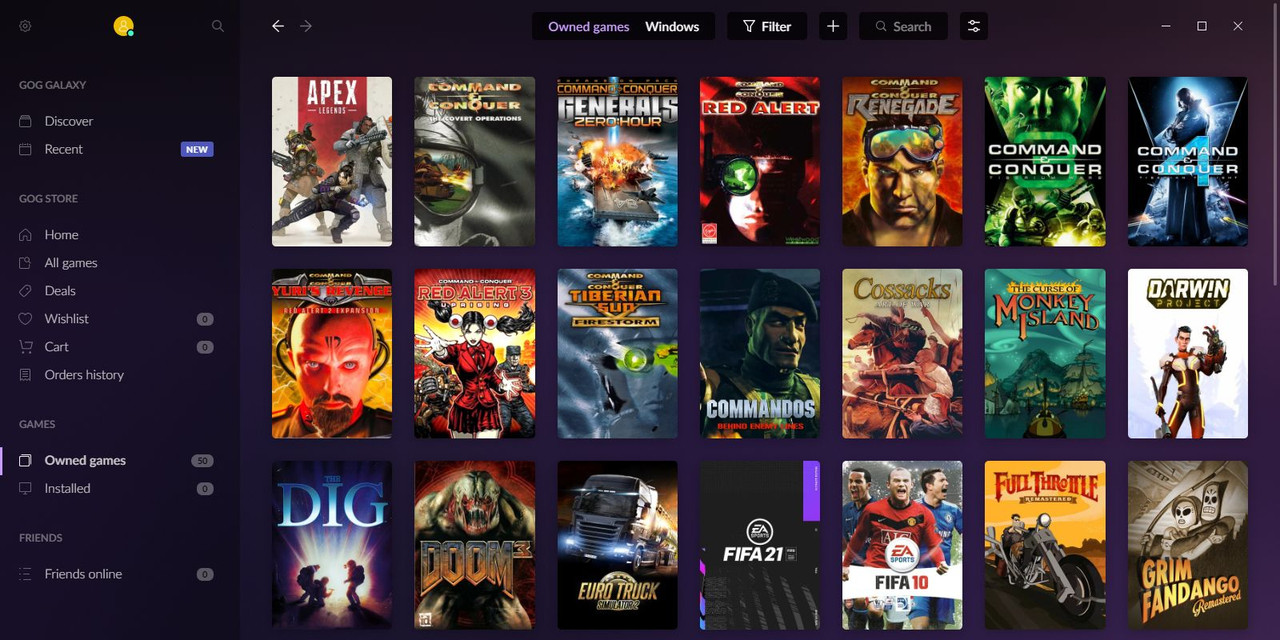Open Curse of Monkey Island cover

click(x=1045, y=353)
